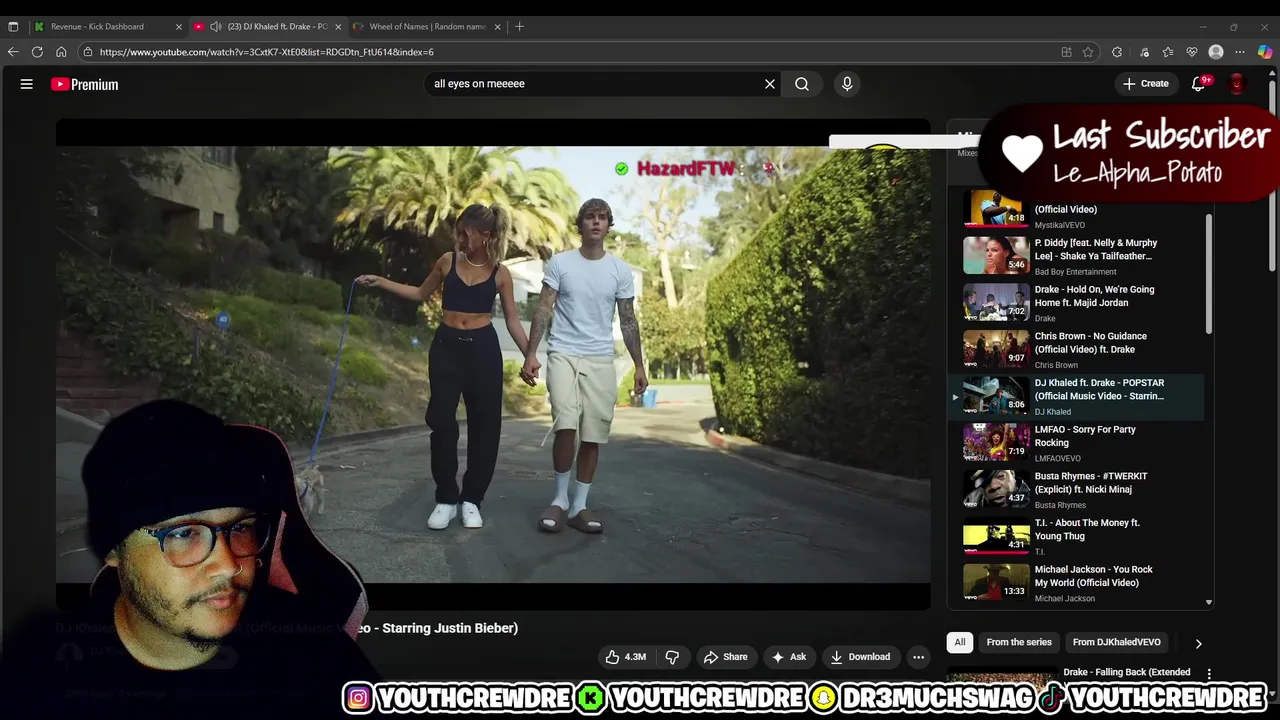Open browser Settings and more ellipsis
The height and width of the screenshot is (720, 1280).
pos(1240,52)
